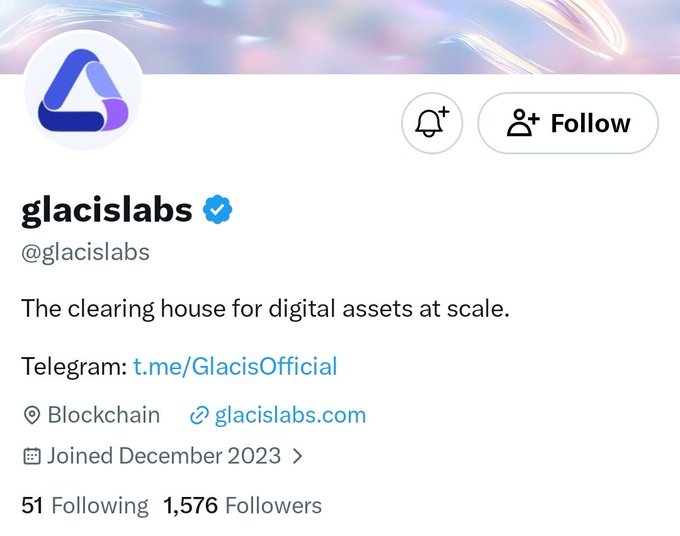Visit the glacislabs.com website link
The width and height of the screenshot is (680, 536).
290,415
